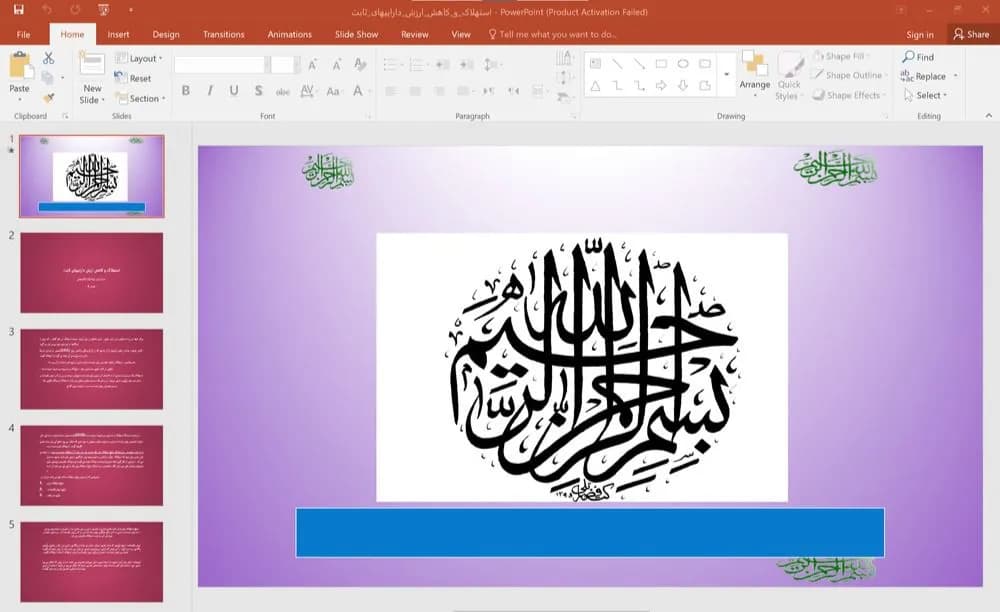Select the Oval shape in gallery
This screenshot has width=1000, height=612.
(683, 64)
